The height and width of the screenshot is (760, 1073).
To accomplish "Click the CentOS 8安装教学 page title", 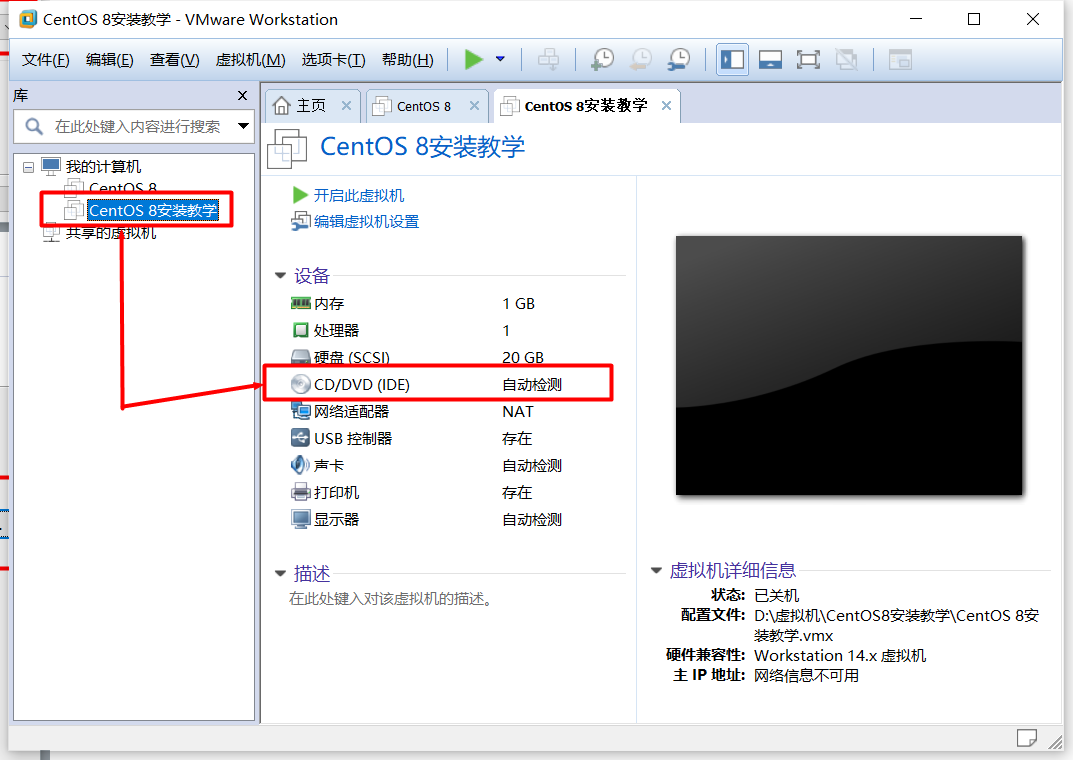I will [x=422, y=146].
